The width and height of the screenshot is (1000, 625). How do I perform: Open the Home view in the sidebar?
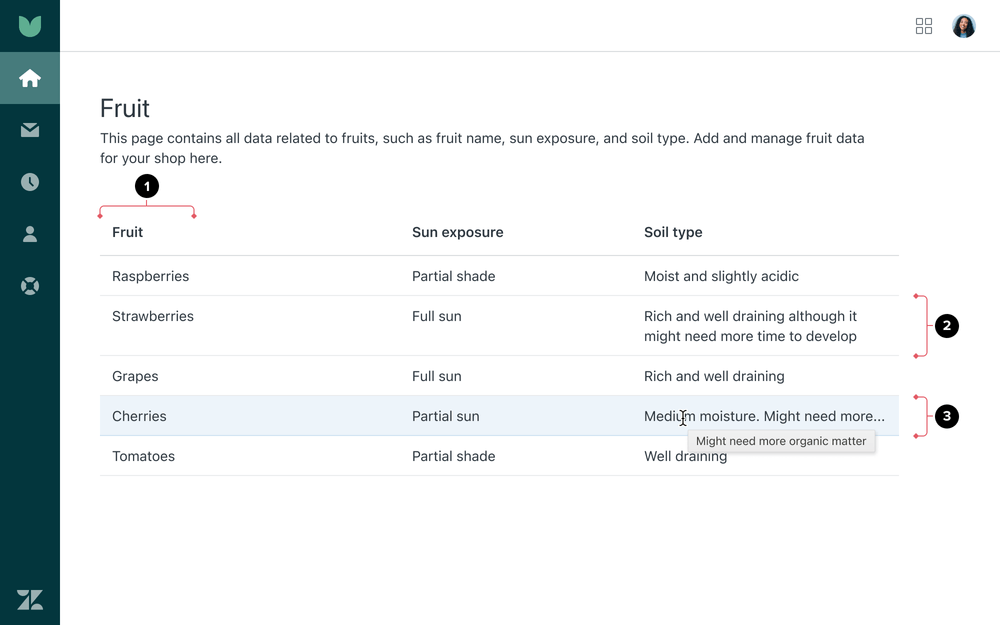click(30, 78)
